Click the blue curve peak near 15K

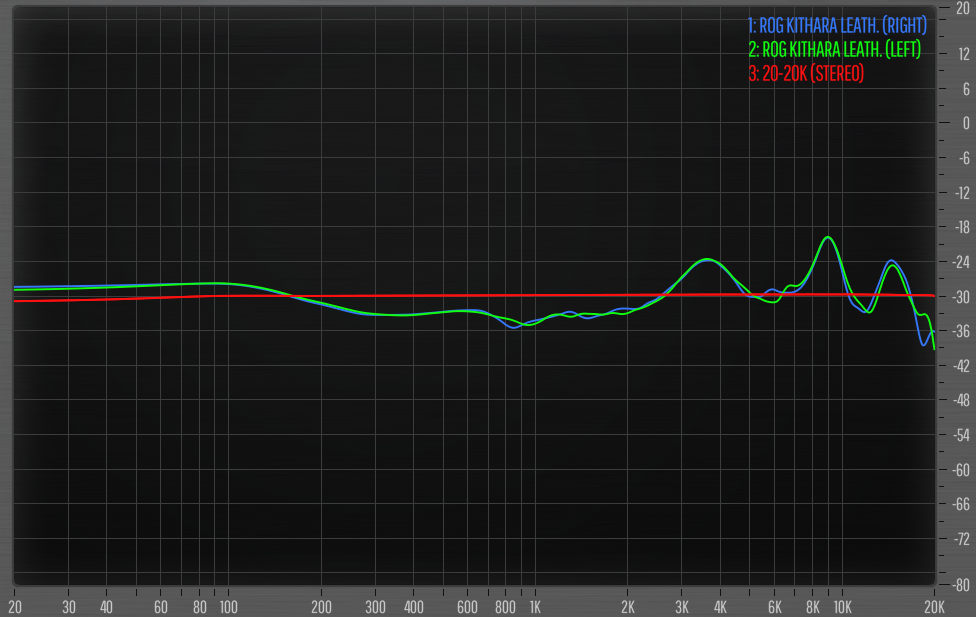pos(890,261)
